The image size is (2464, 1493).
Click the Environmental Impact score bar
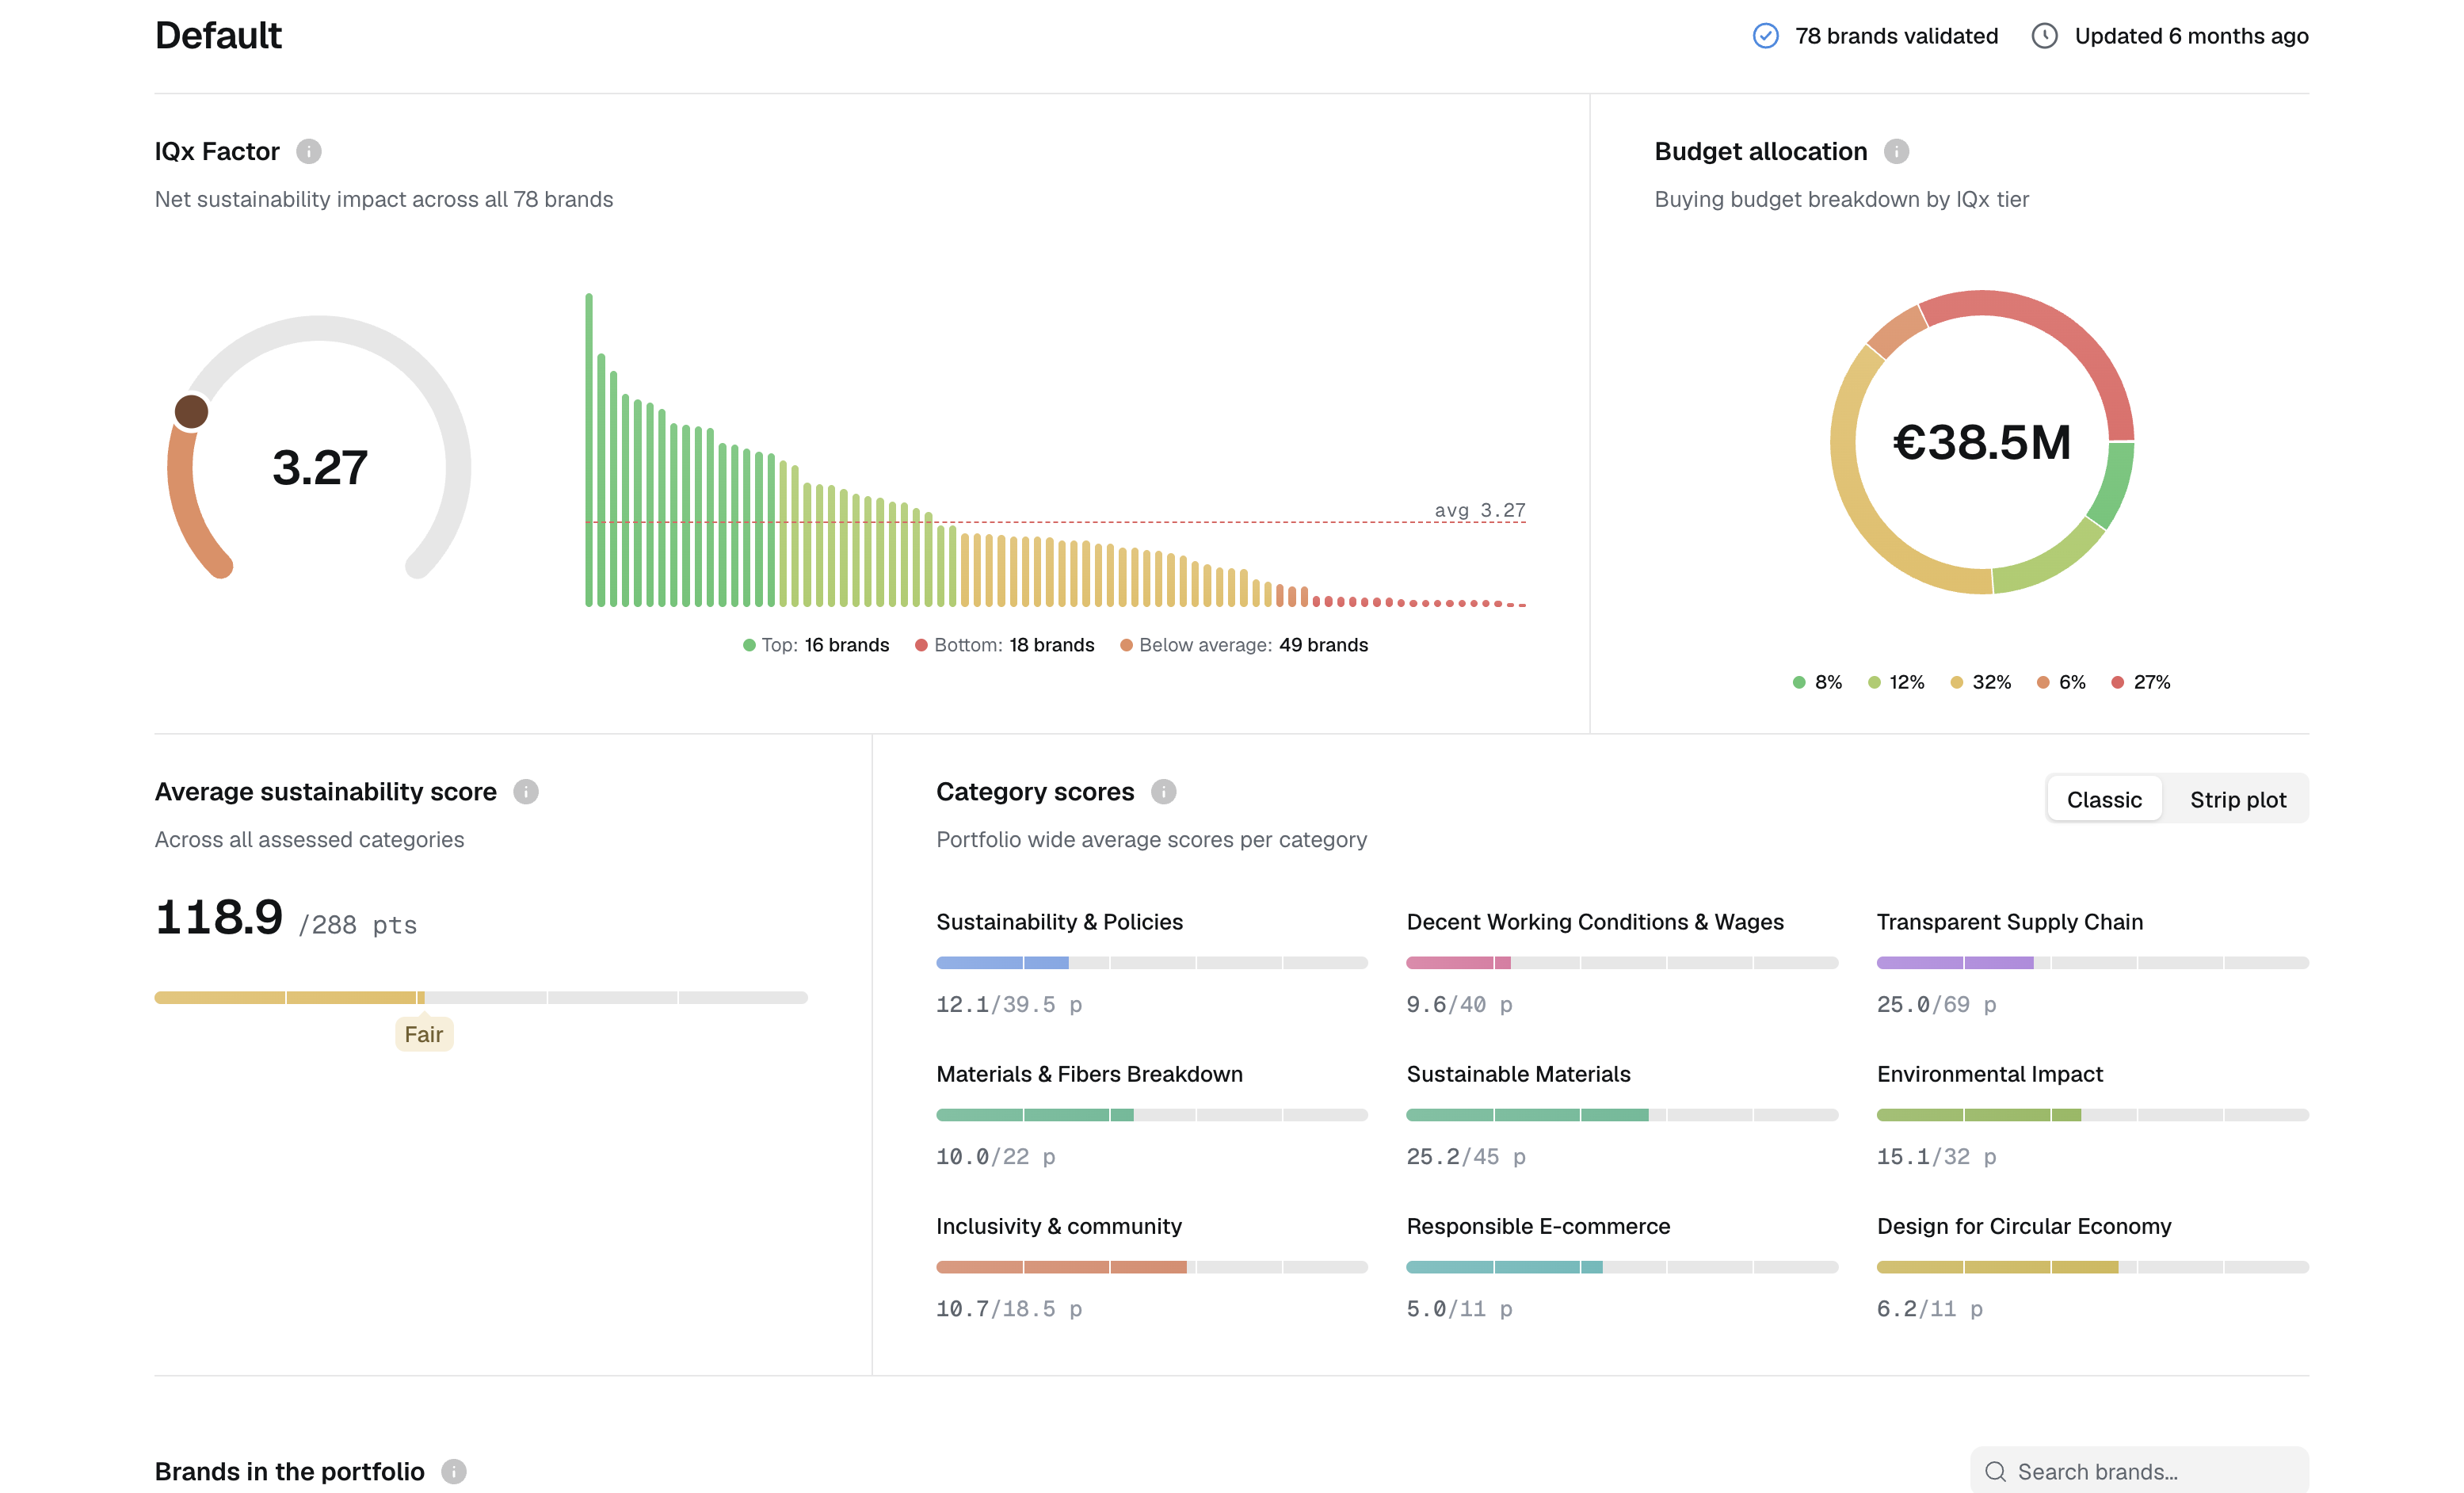2092,1115
